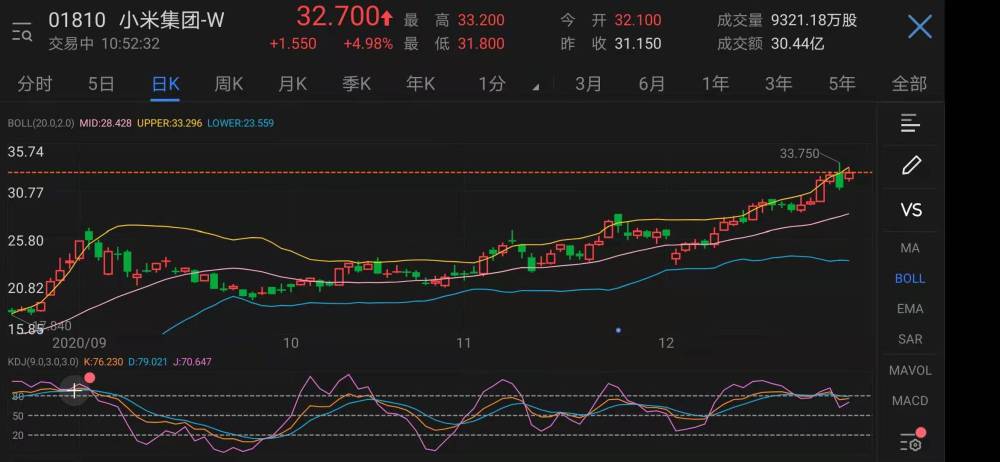This screenshot has height=462, width=1000.
Task: Open indicator settings gear icon
Action: point(912,442)
